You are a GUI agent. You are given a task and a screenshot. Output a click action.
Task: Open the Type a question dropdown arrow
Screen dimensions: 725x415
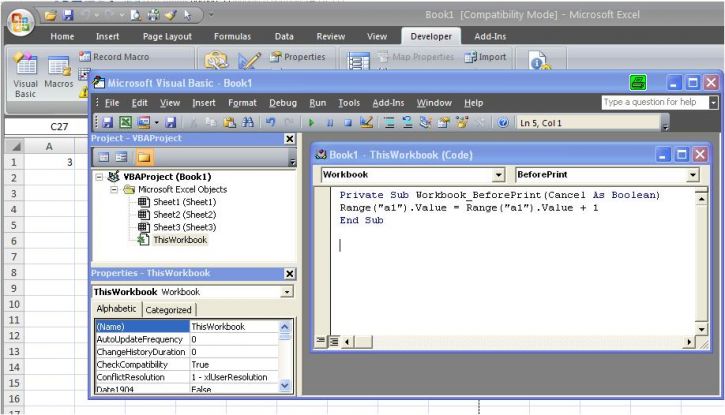(713, 102)
